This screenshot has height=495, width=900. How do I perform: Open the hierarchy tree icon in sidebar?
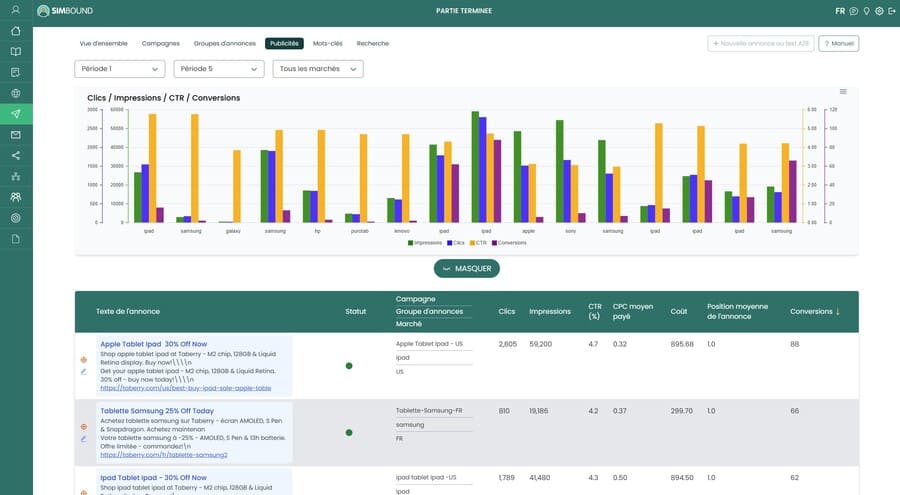coord(15,176)
